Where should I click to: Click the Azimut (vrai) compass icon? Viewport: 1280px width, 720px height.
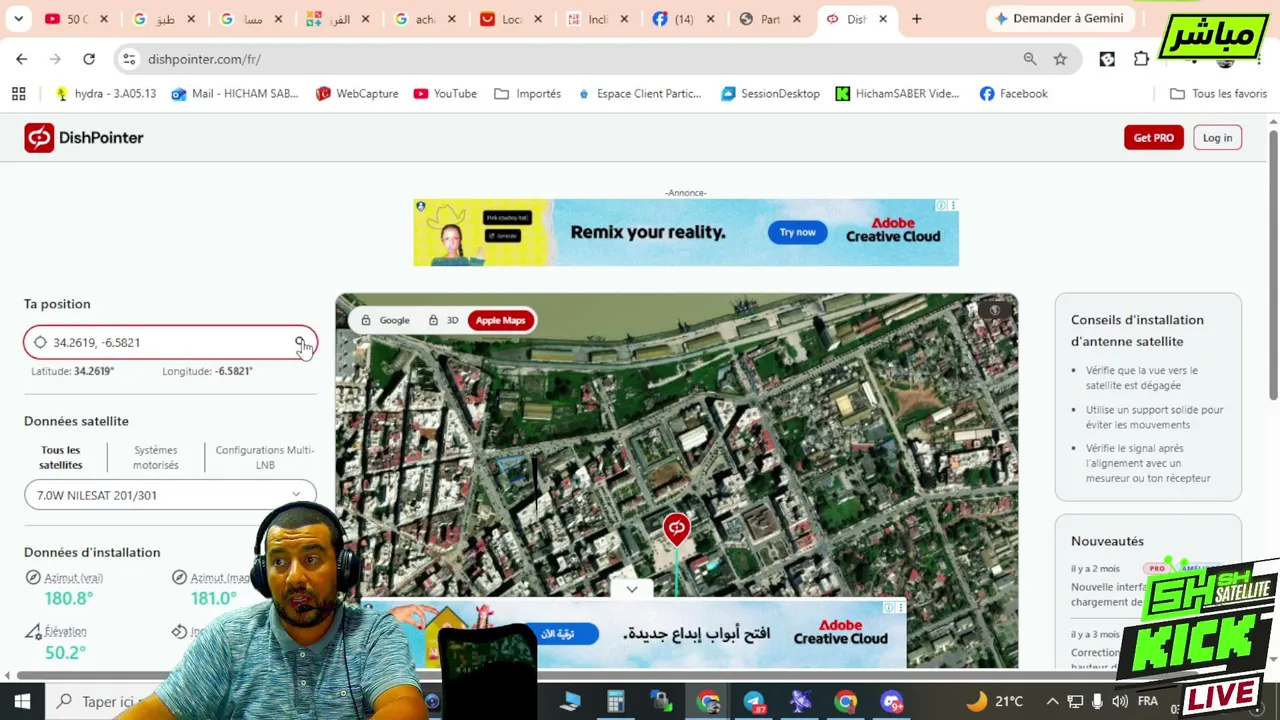tap(33, 578)
